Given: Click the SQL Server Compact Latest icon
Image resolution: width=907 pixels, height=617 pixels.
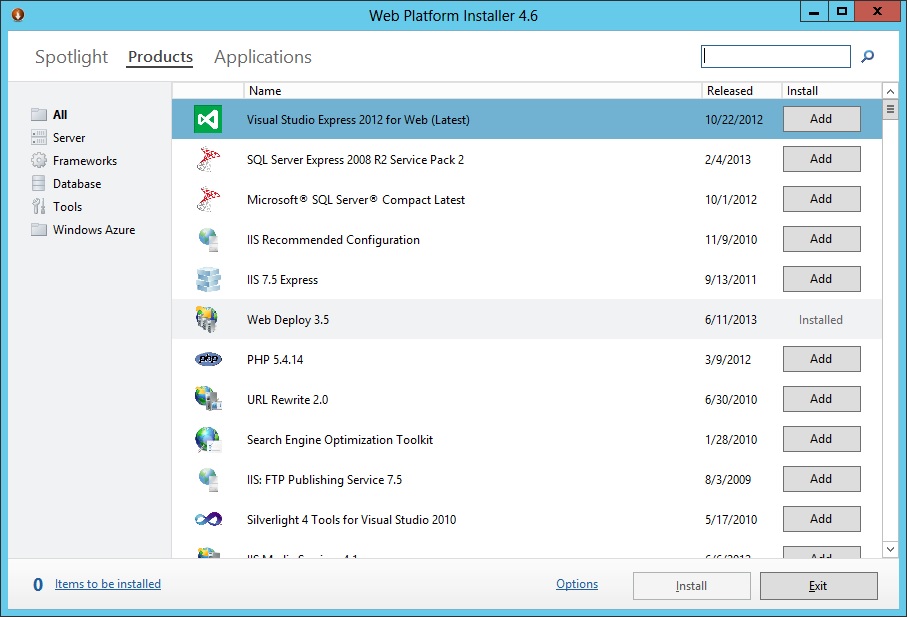Looking at the screenshot, I should [208, 199].
